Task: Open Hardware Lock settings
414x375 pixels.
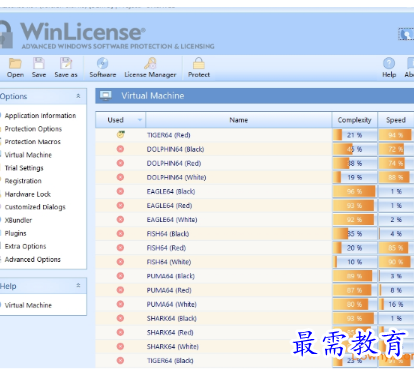Action: tap(28, 194)
